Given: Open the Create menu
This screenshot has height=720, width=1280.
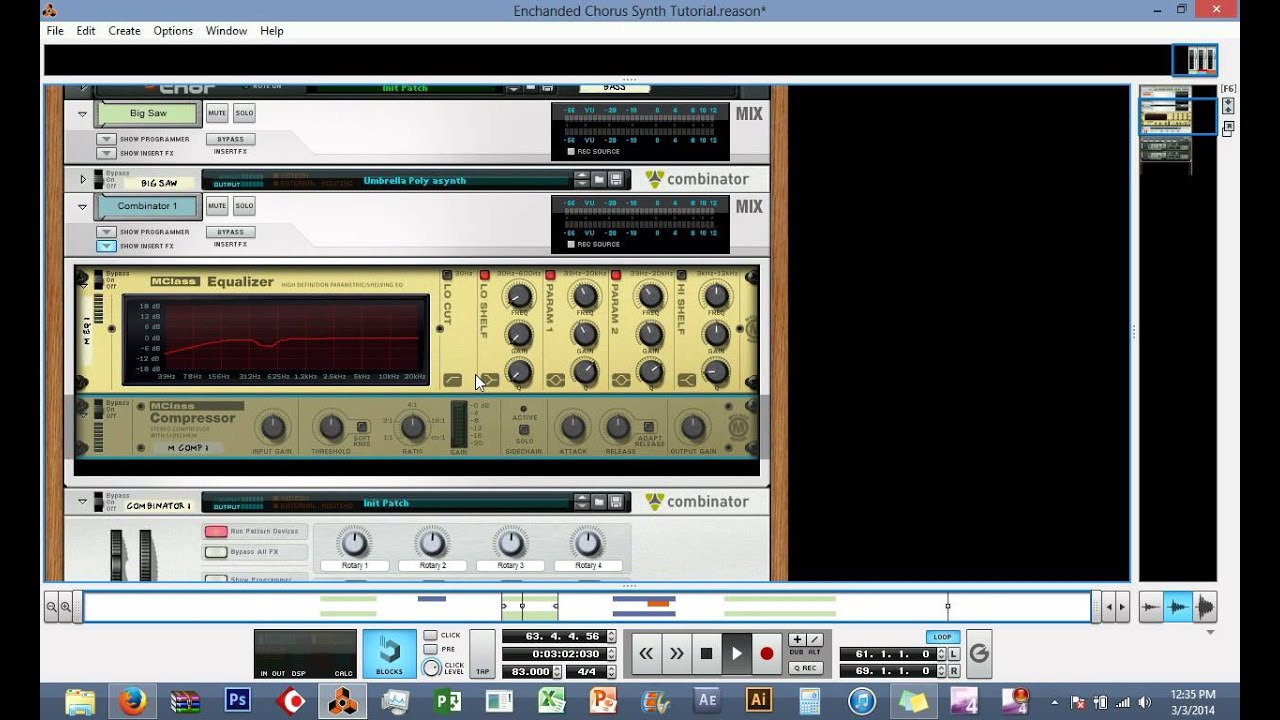Looking at the screenshot, I should coord(124,31).
